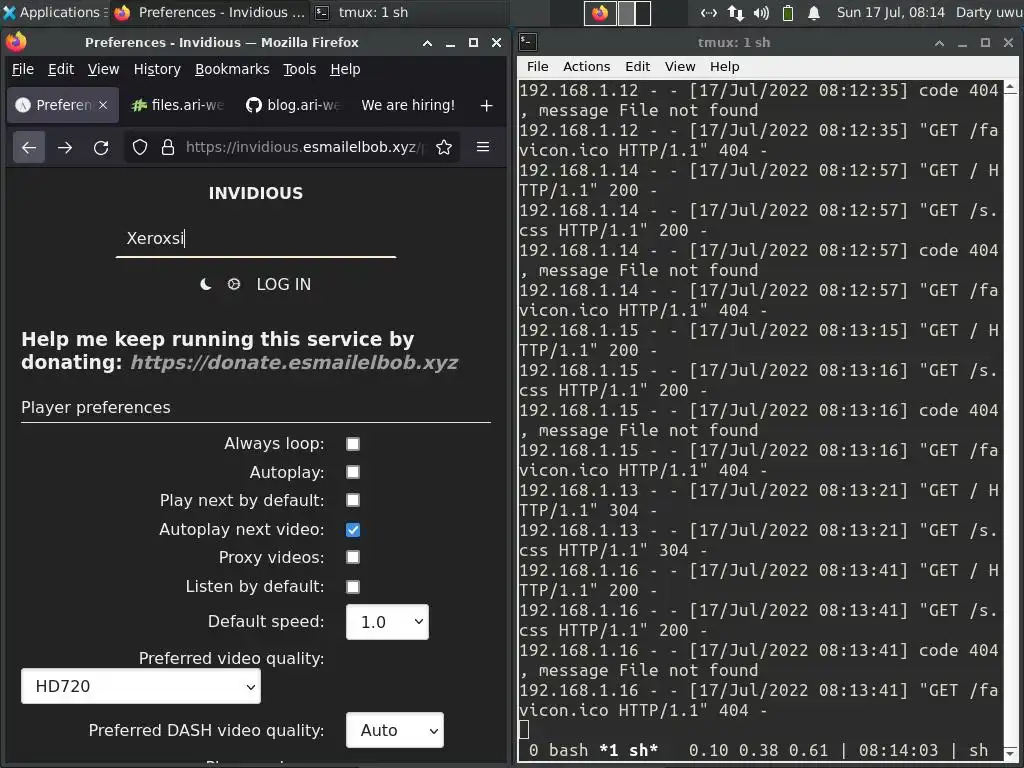The height and width of the screenshot is (768, 1024).
Task: Click the terminal scrollbar down arrow
Action: coord(1010,753)
